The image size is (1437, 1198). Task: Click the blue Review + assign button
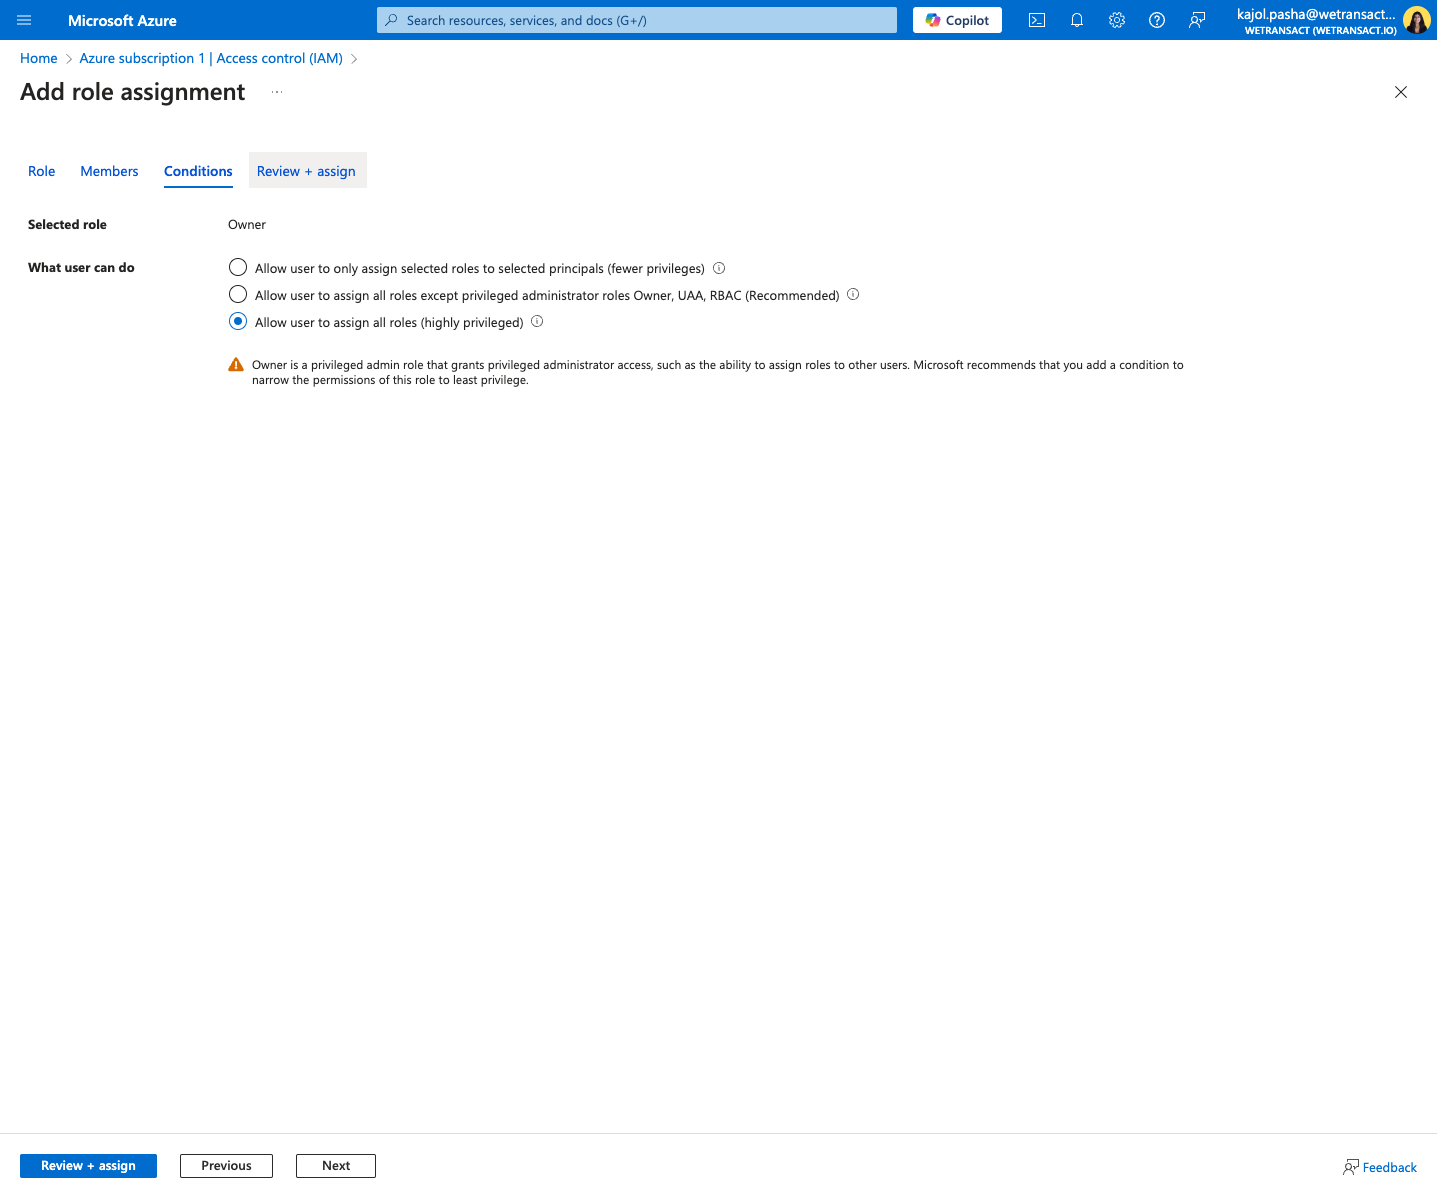coord(88,1166)
